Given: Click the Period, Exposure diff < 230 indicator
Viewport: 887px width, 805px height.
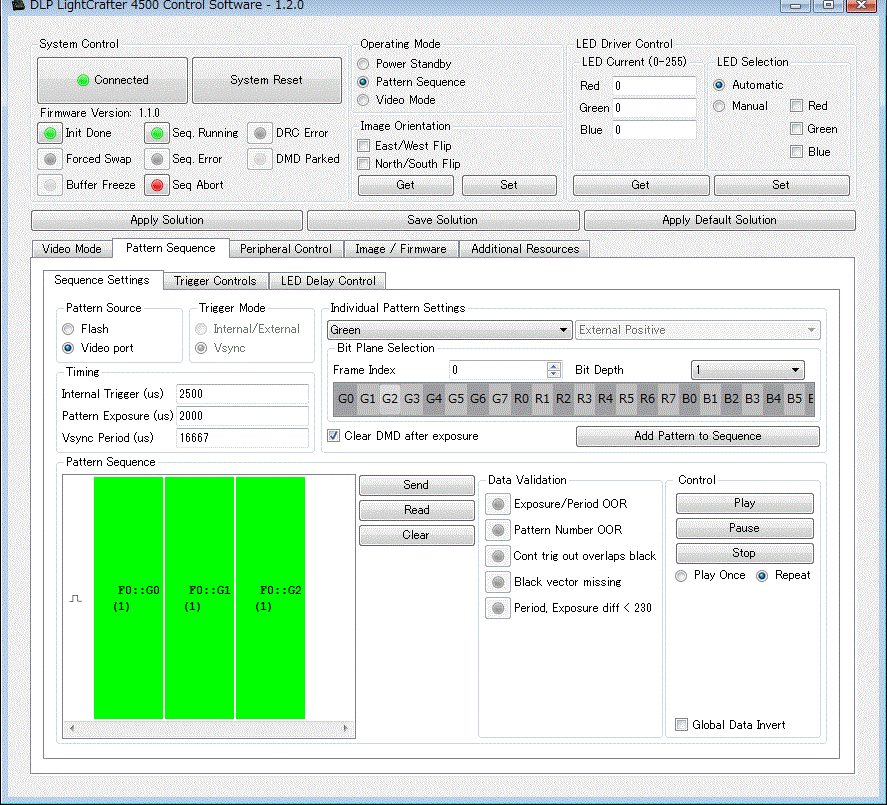Looking at the screenshot, I should point(498,608).
